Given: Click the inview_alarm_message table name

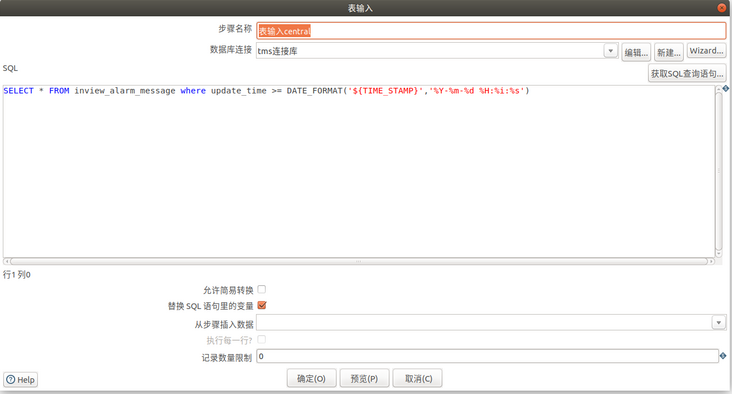Looking at the screenshot, I should (125, 91).
